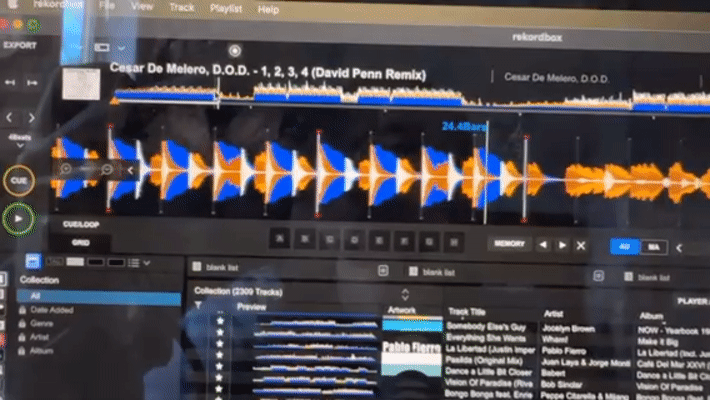Trigger hot cue pad D

click(x=355, y=241)
